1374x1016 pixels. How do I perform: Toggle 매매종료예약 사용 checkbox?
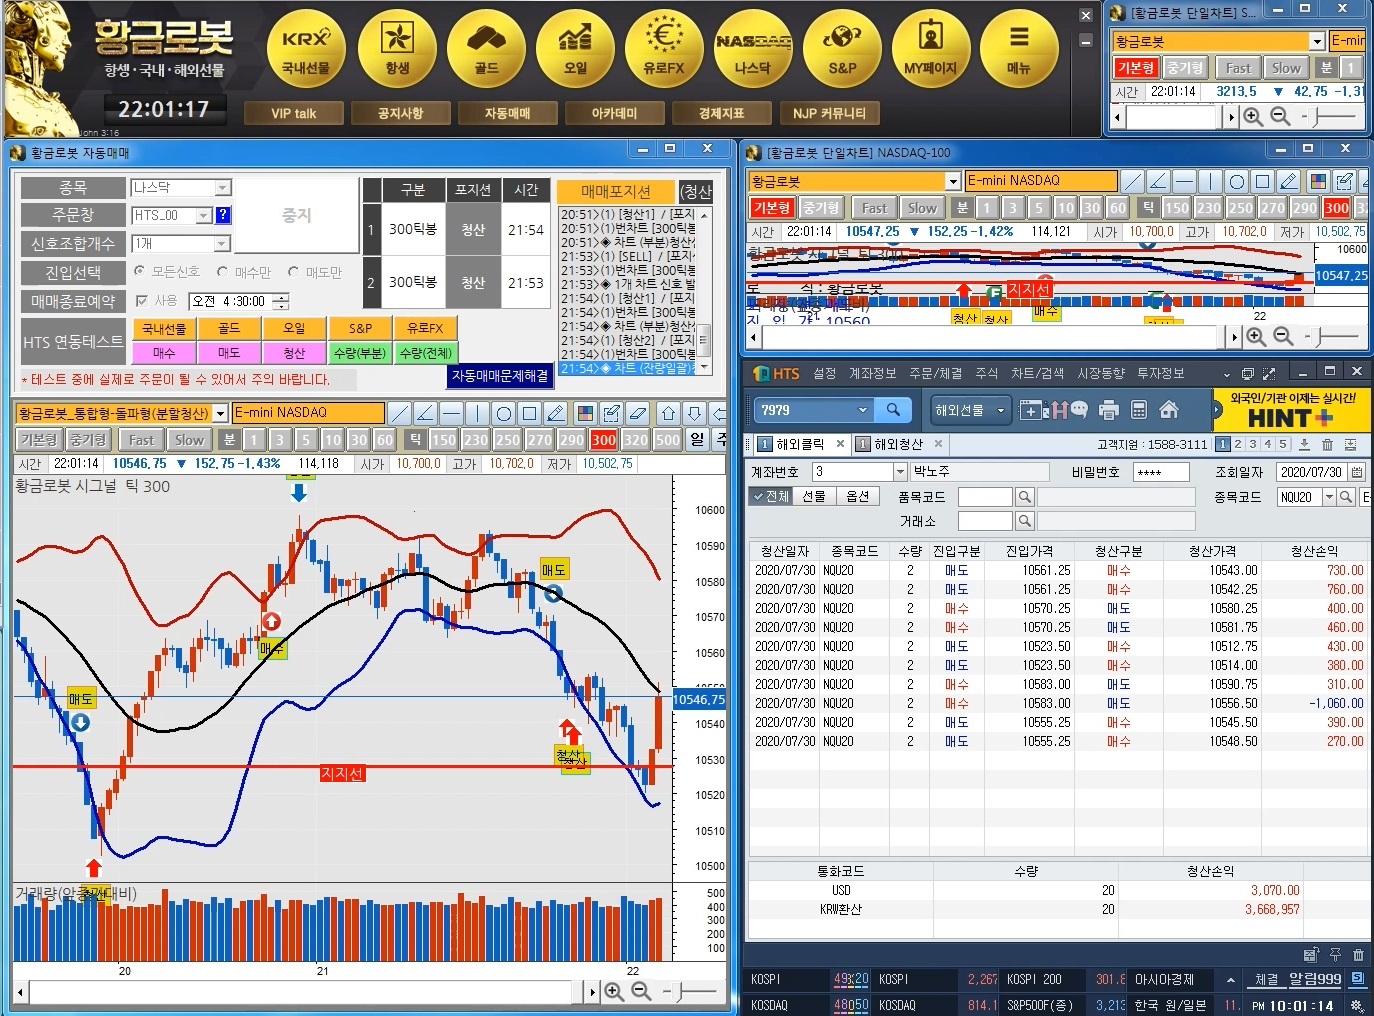click(x=141, y=301)
